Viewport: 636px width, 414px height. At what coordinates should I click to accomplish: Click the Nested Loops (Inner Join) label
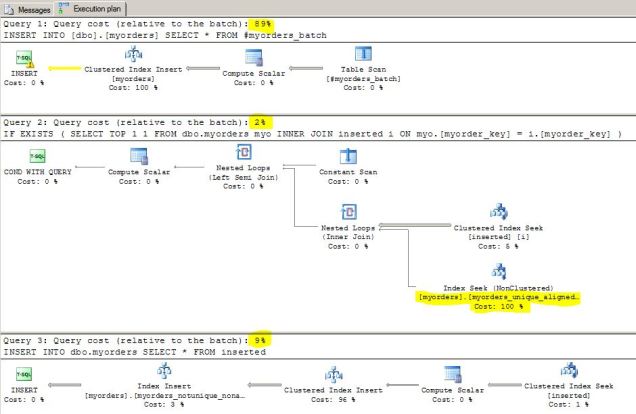coord(348,232)
